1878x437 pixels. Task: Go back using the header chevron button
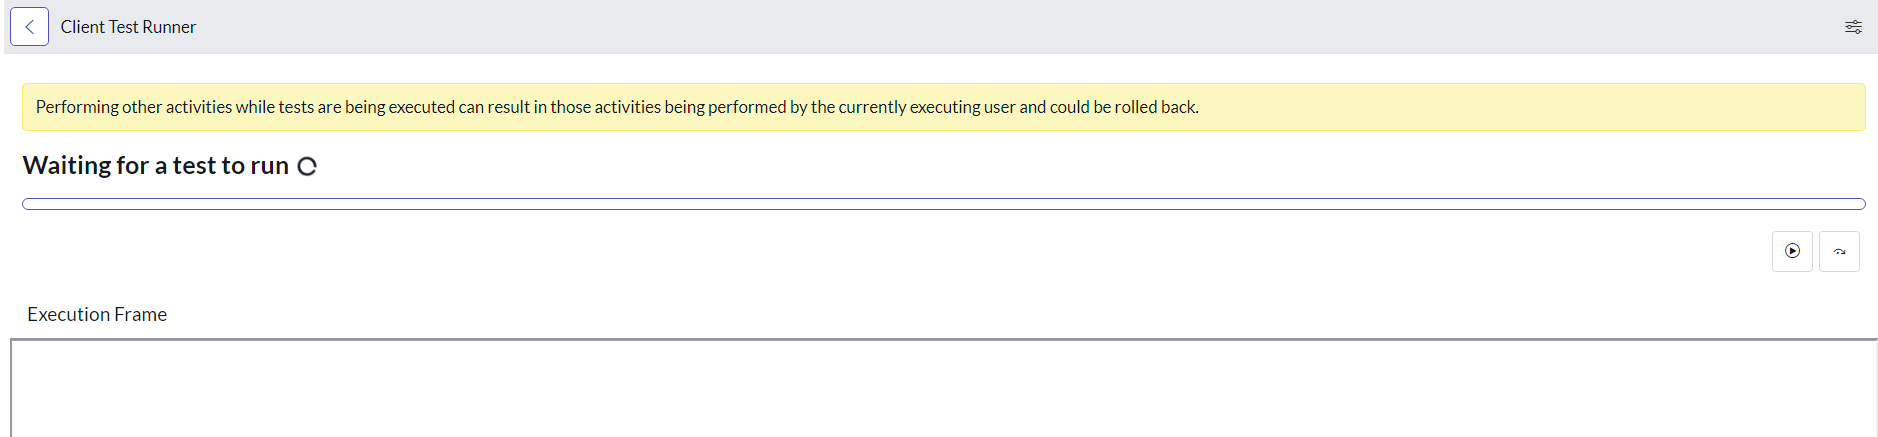(x=29, y=27)
